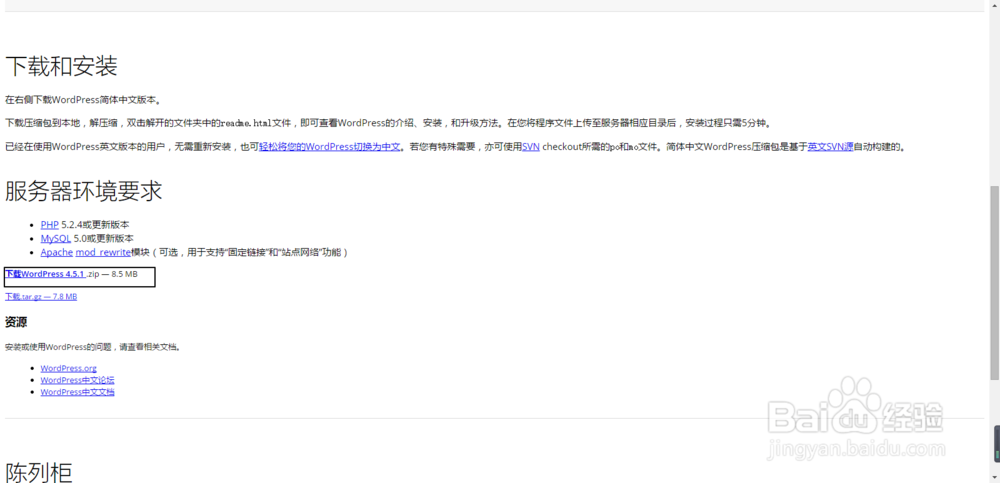Click the 陈列柜 heading

click(39, 472)
